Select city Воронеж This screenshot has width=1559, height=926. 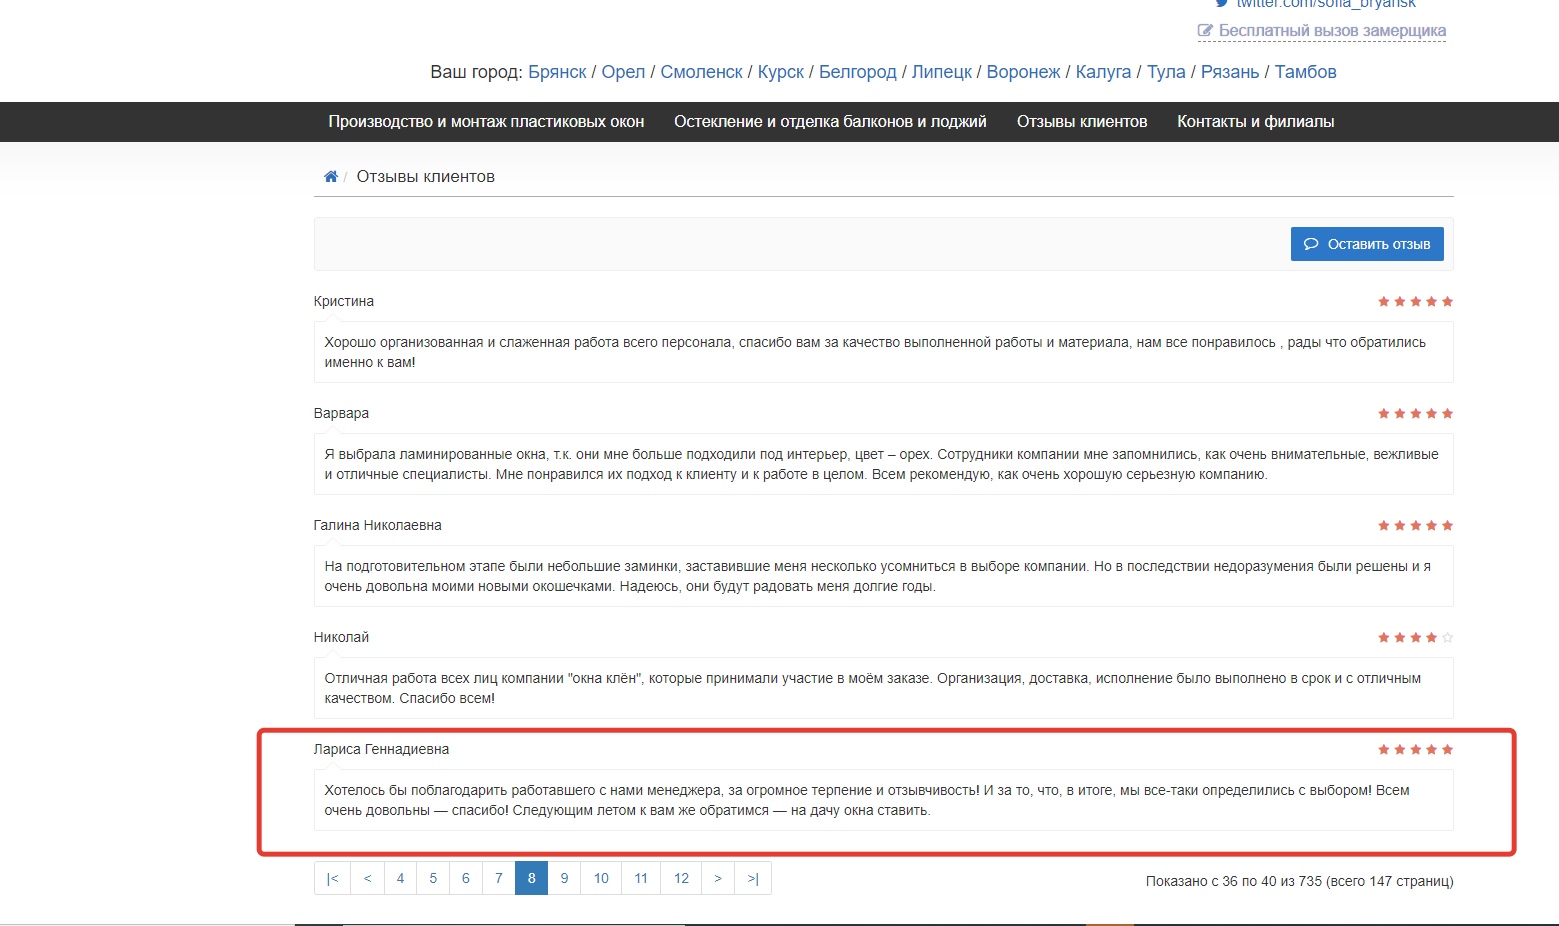(1023, 72)
